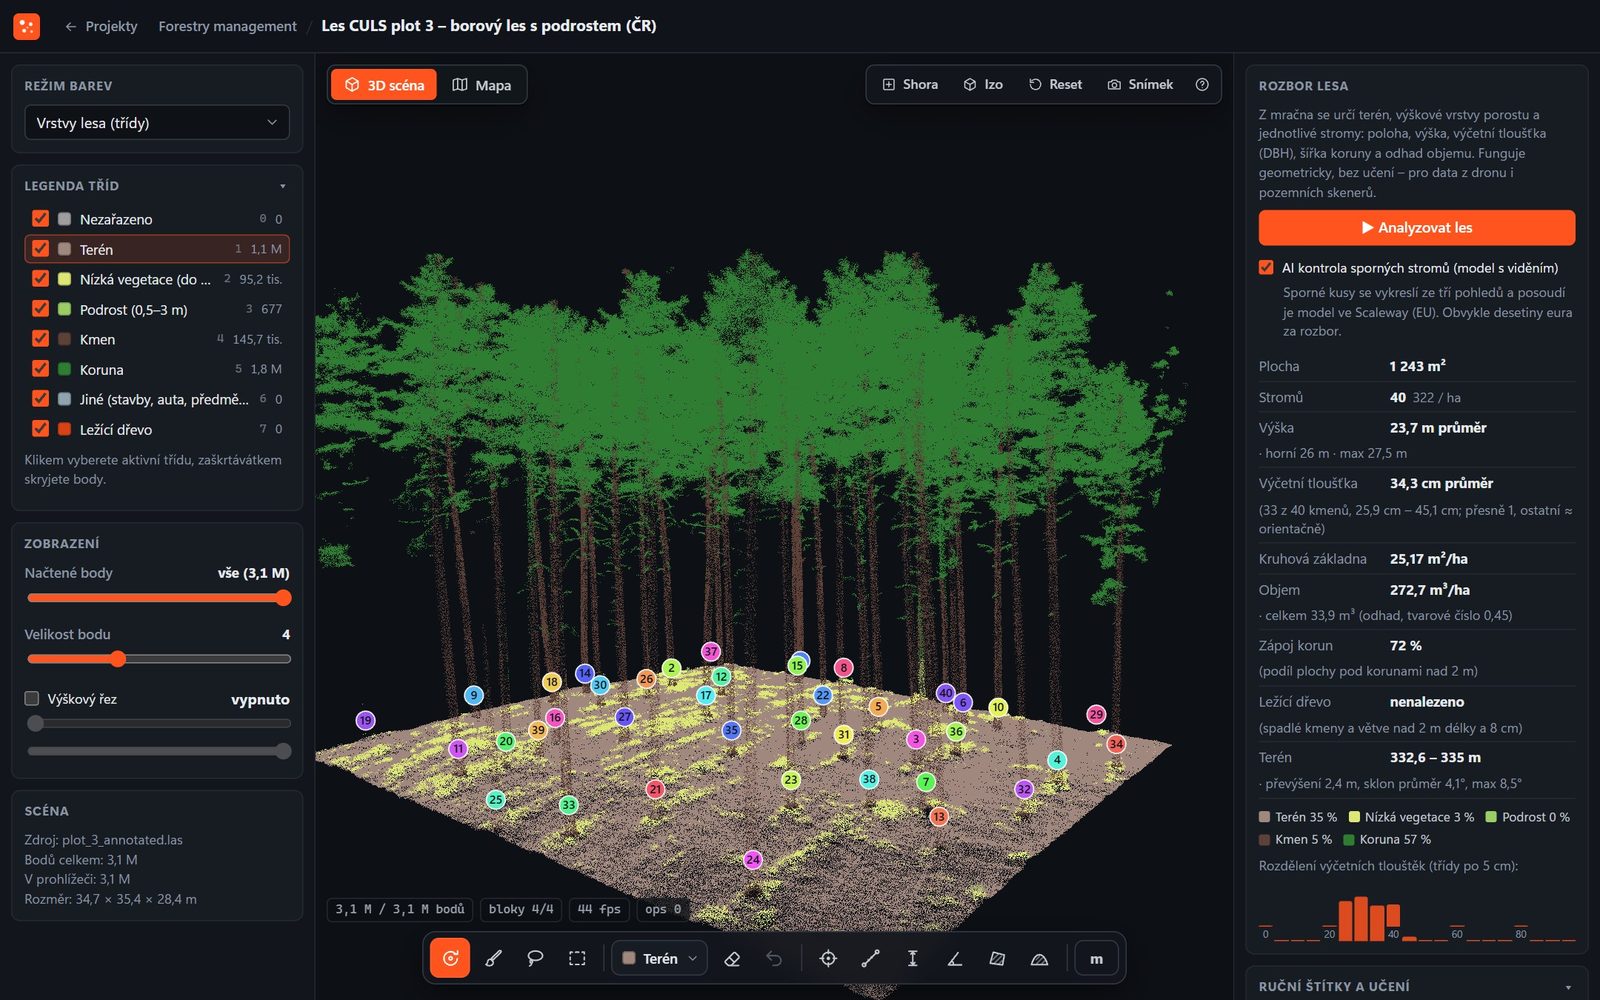This screenshot has height=1000, width=1600.
Task: Switch to isometric view Izo
Action: click(983, 85)
